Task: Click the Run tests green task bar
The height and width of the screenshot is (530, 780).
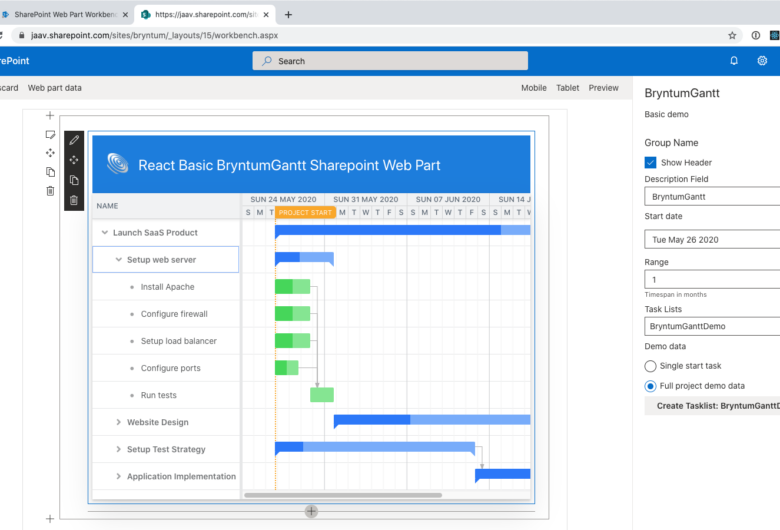Action: 322,395
